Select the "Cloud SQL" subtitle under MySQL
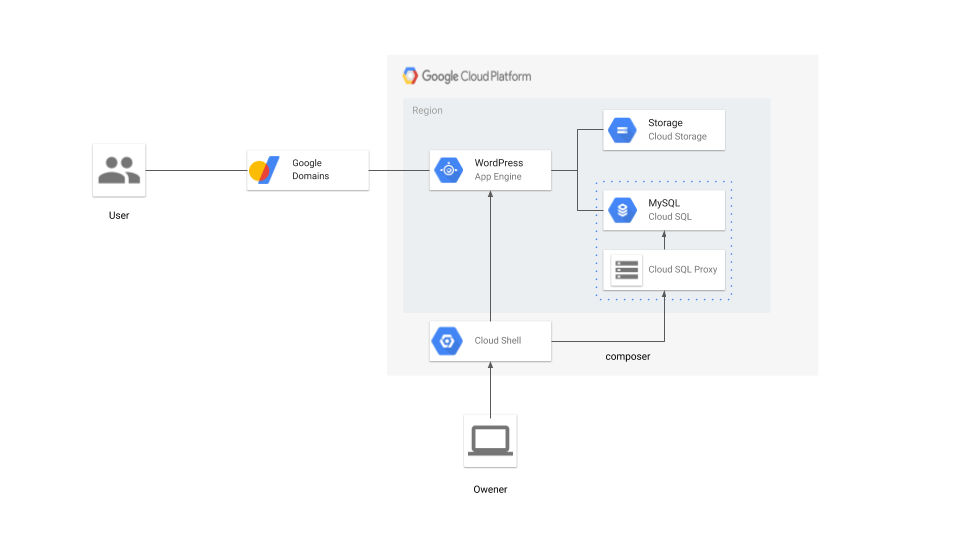The image size is (960, 540). pyautogui.click(x=670, y=217)
